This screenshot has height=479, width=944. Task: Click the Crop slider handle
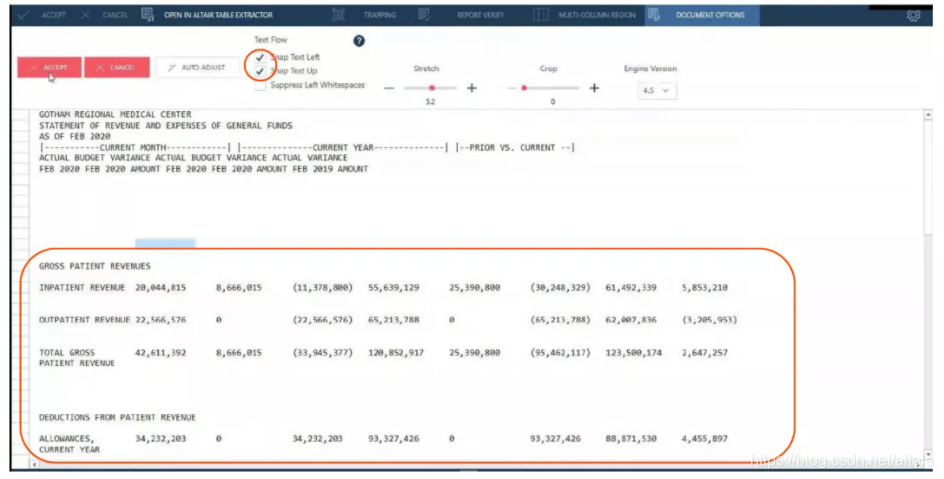[x=523, y=88]
